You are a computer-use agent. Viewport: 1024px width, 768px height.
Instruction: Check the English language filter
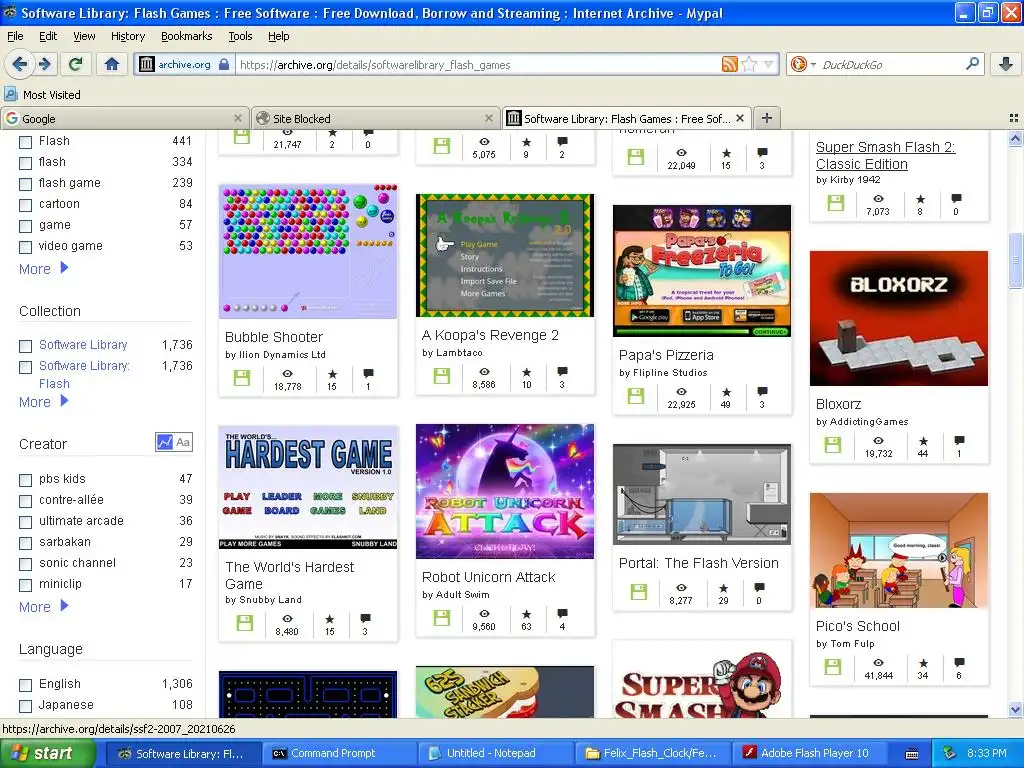(25, 685)
